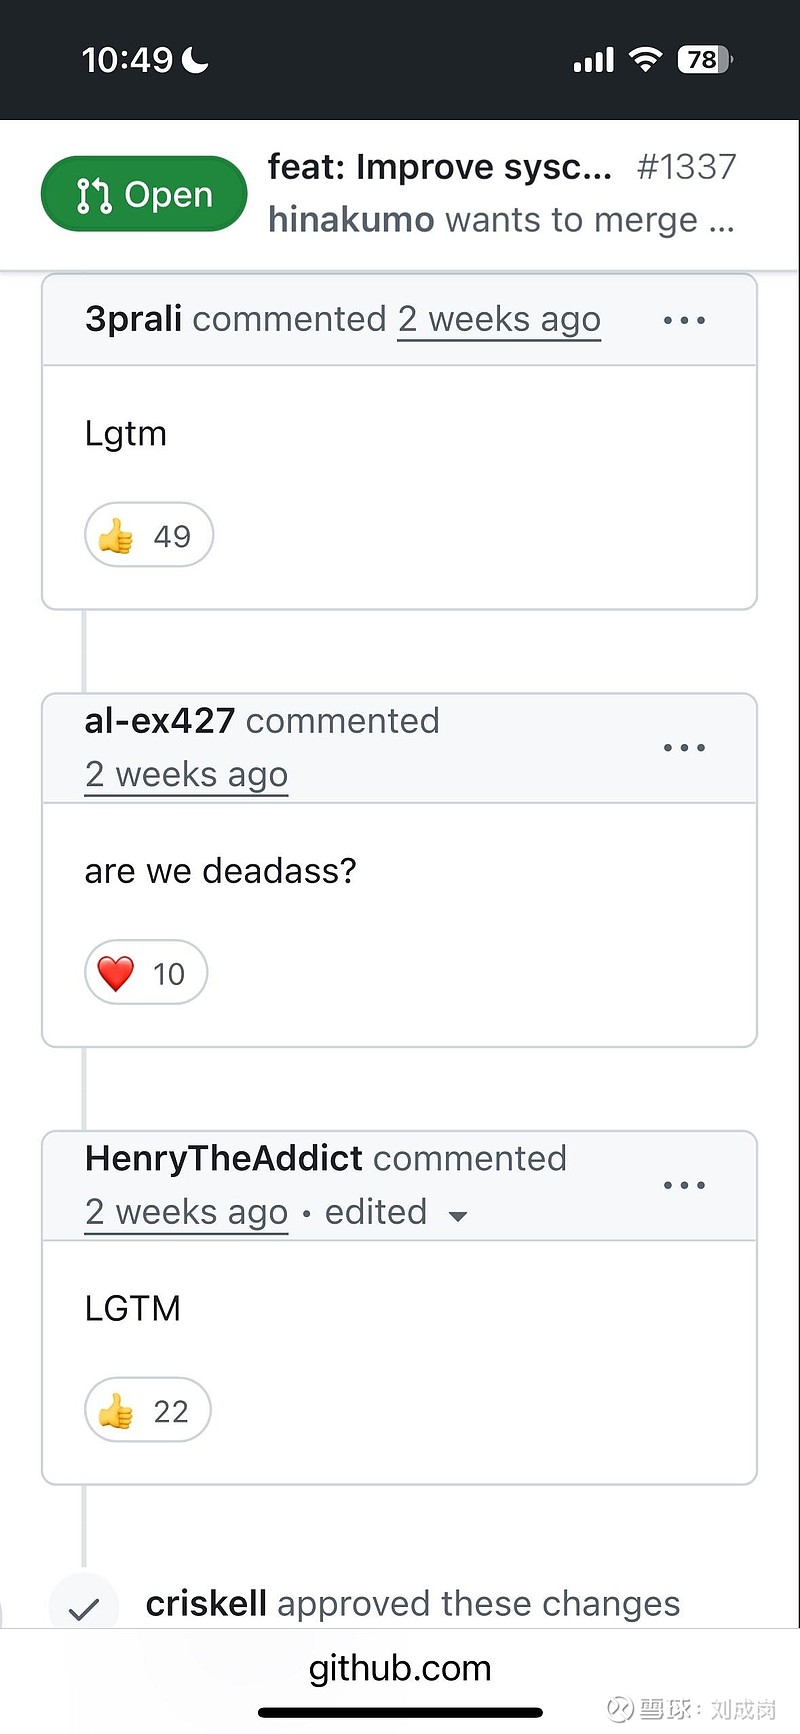This screenshot has width=800, height=1734.
Task: Open criskell's profile link
Action: click(x=206, y=1604)
